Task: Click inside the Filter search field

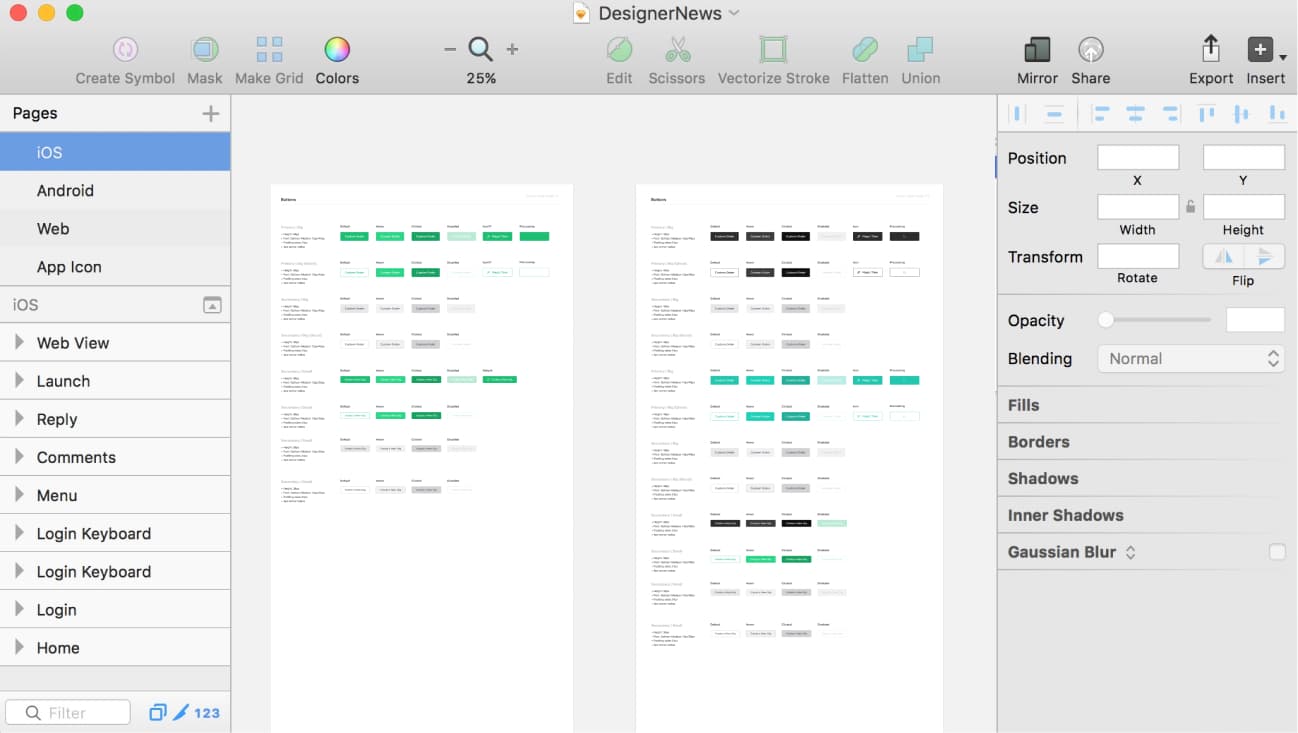Action: tap(67, 712)
